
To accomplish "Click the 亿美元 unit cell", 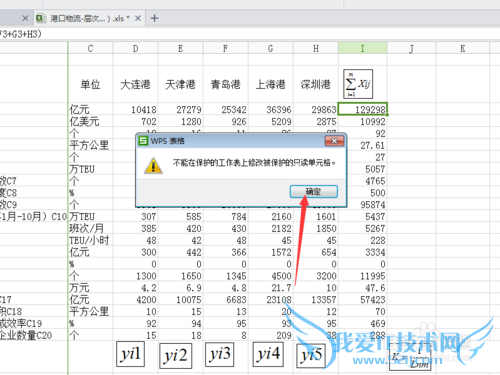I will coord(90,122).
